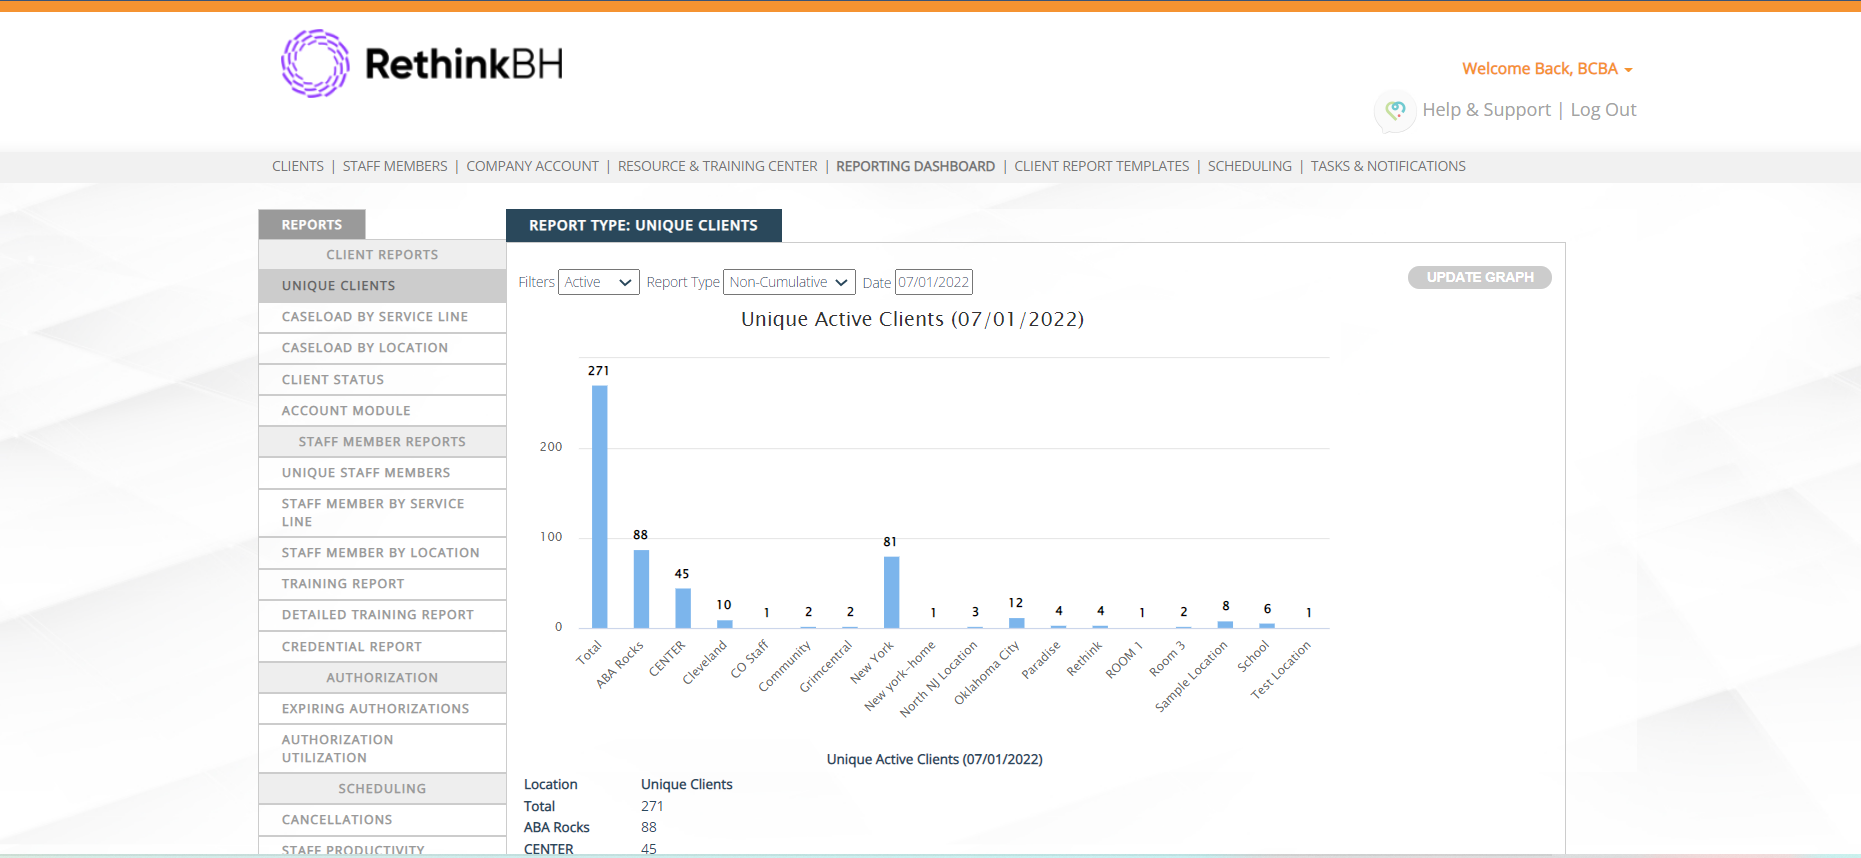Click the Update Graph button
1861x858 pixels.
1479,277
